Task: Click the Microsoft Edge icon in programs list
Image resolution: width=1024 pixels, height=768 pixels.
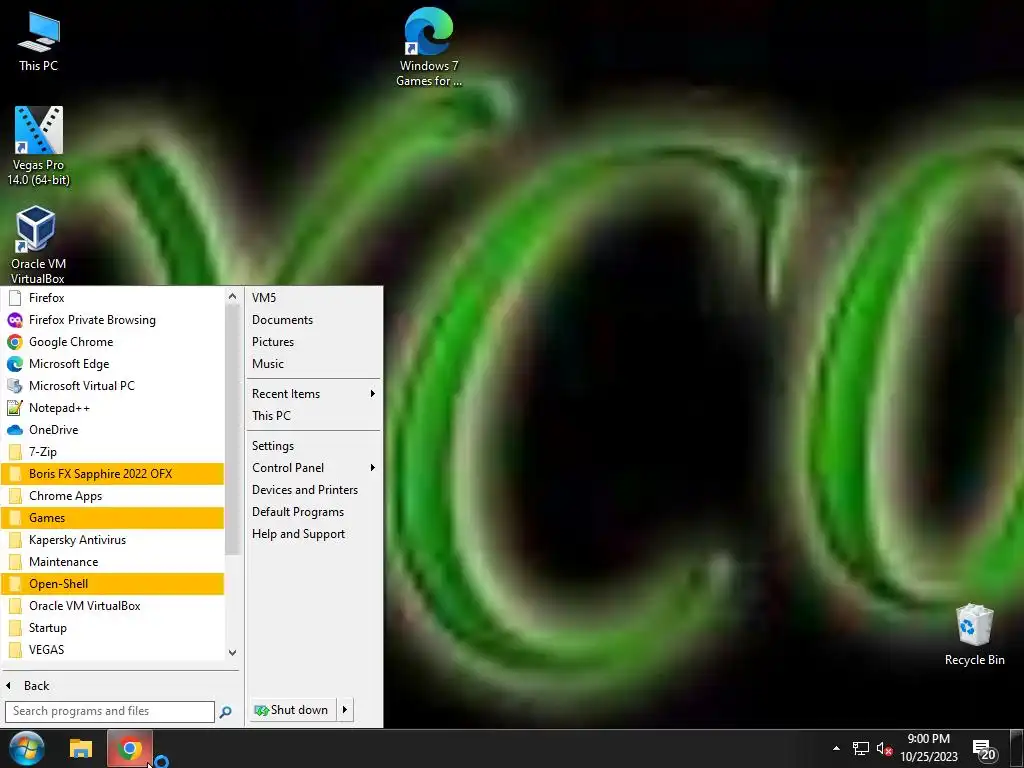Action: (x=14, y=364)
